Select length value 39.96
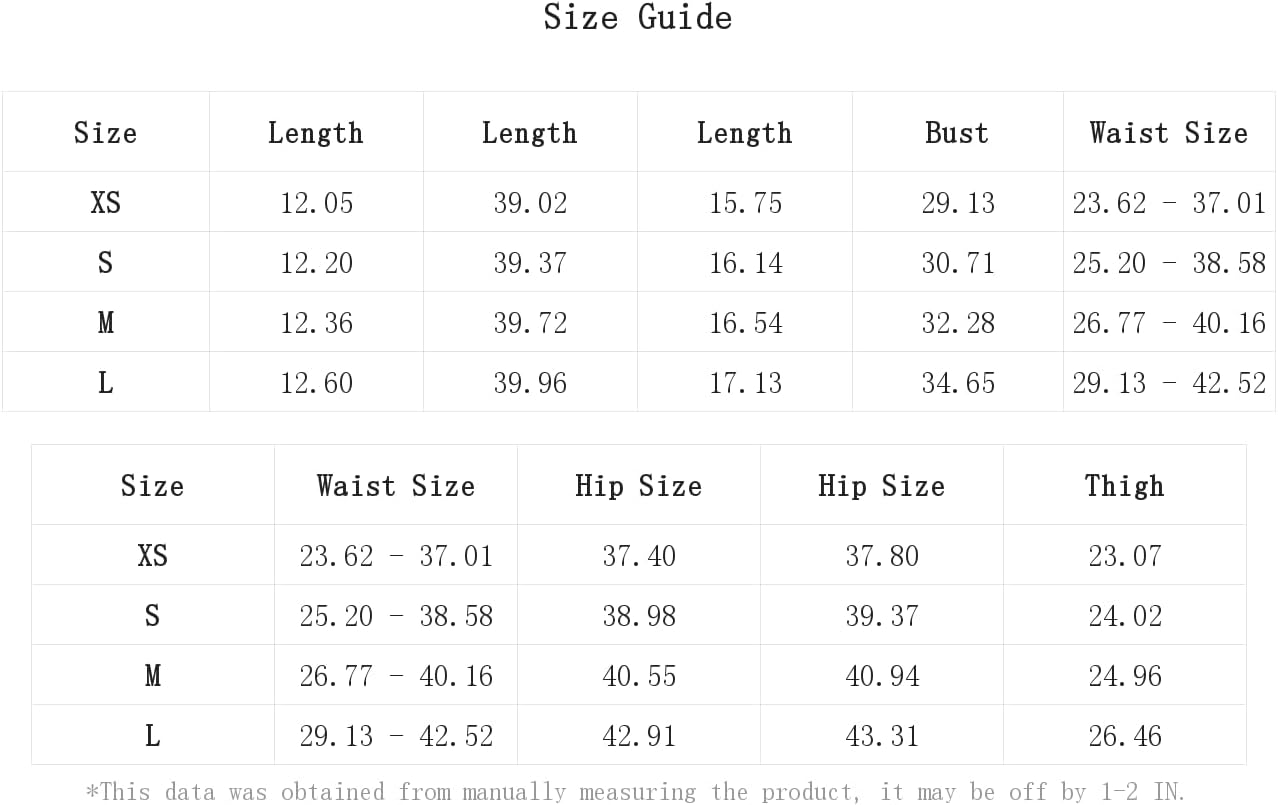The image size is (1278, 805). coord(530,383)
